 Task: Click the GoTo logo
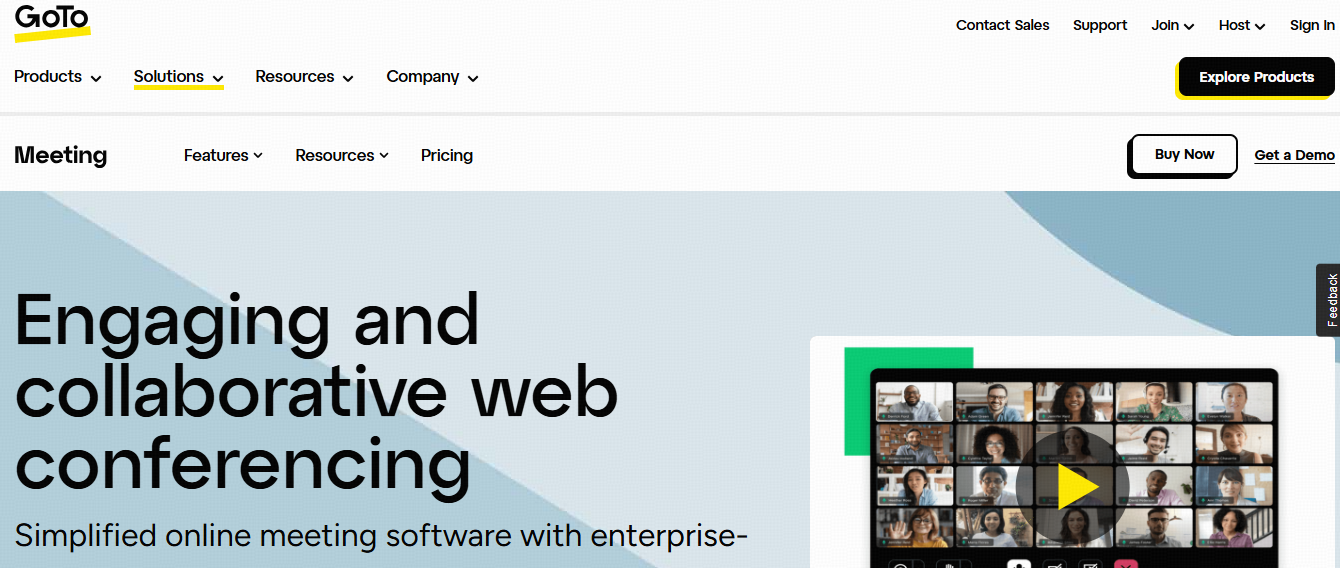coord(52,22)
